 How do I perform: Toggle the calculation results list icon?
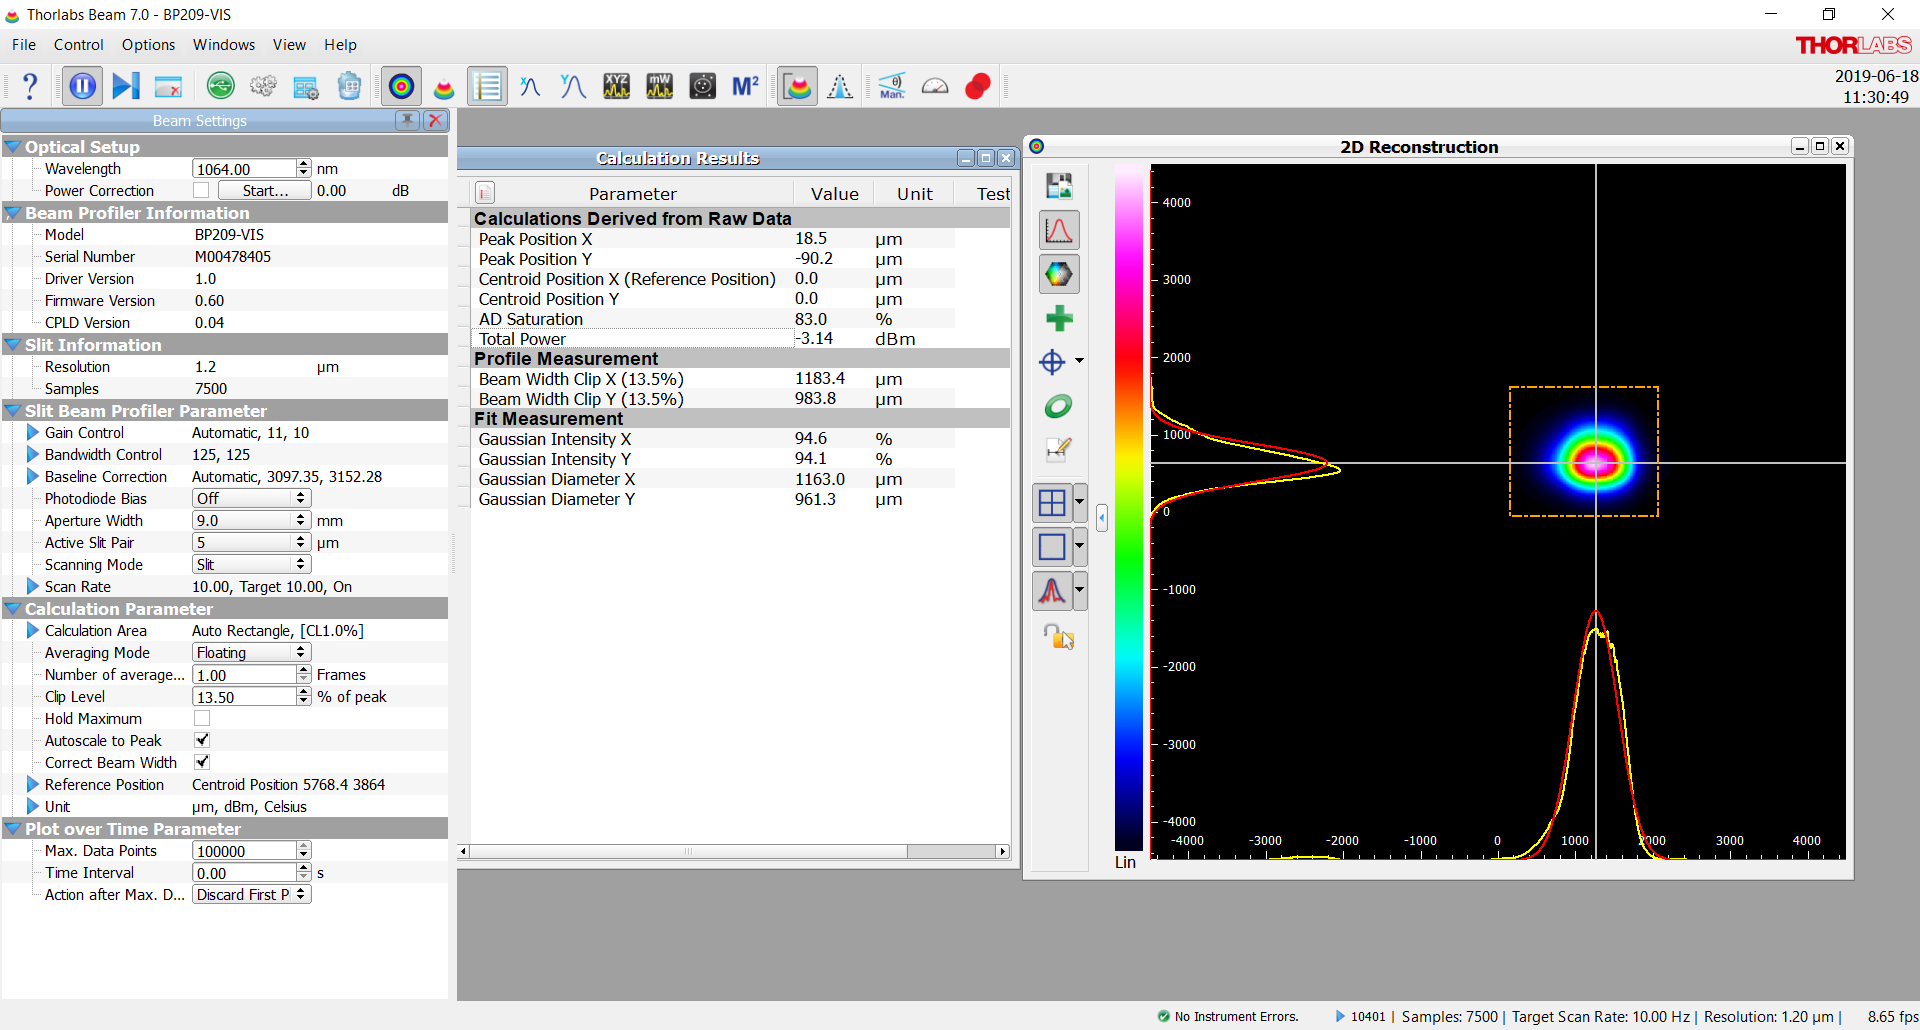coord(487,87)
